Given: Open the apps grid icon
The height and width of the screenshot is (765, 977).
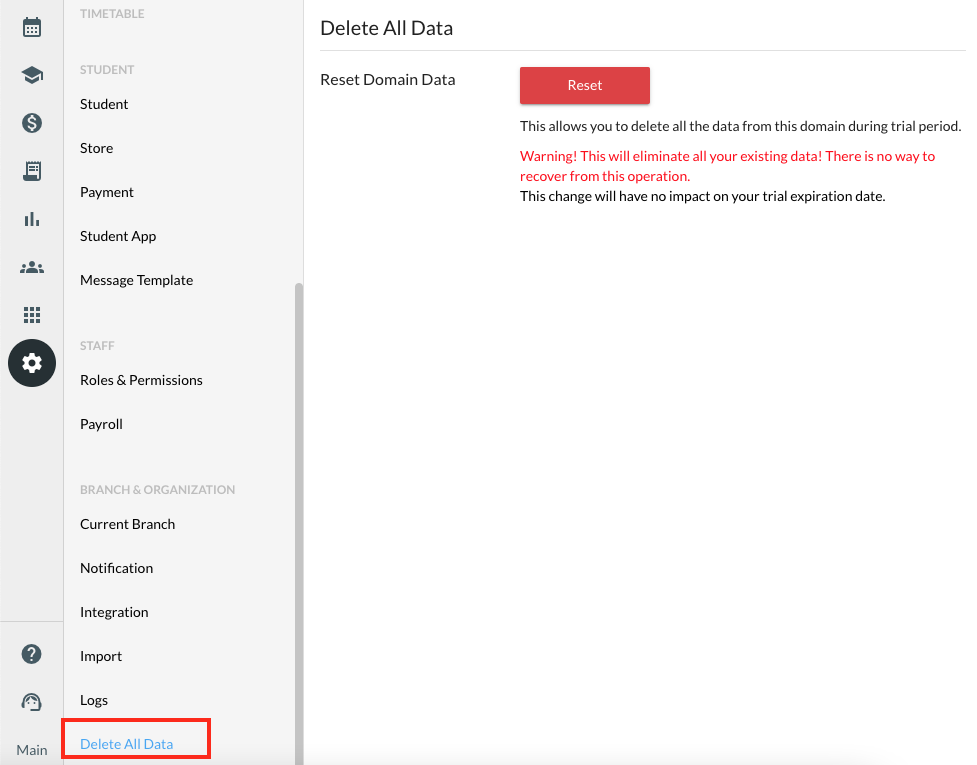Looking at the screenshot, I should pos(32,315).
